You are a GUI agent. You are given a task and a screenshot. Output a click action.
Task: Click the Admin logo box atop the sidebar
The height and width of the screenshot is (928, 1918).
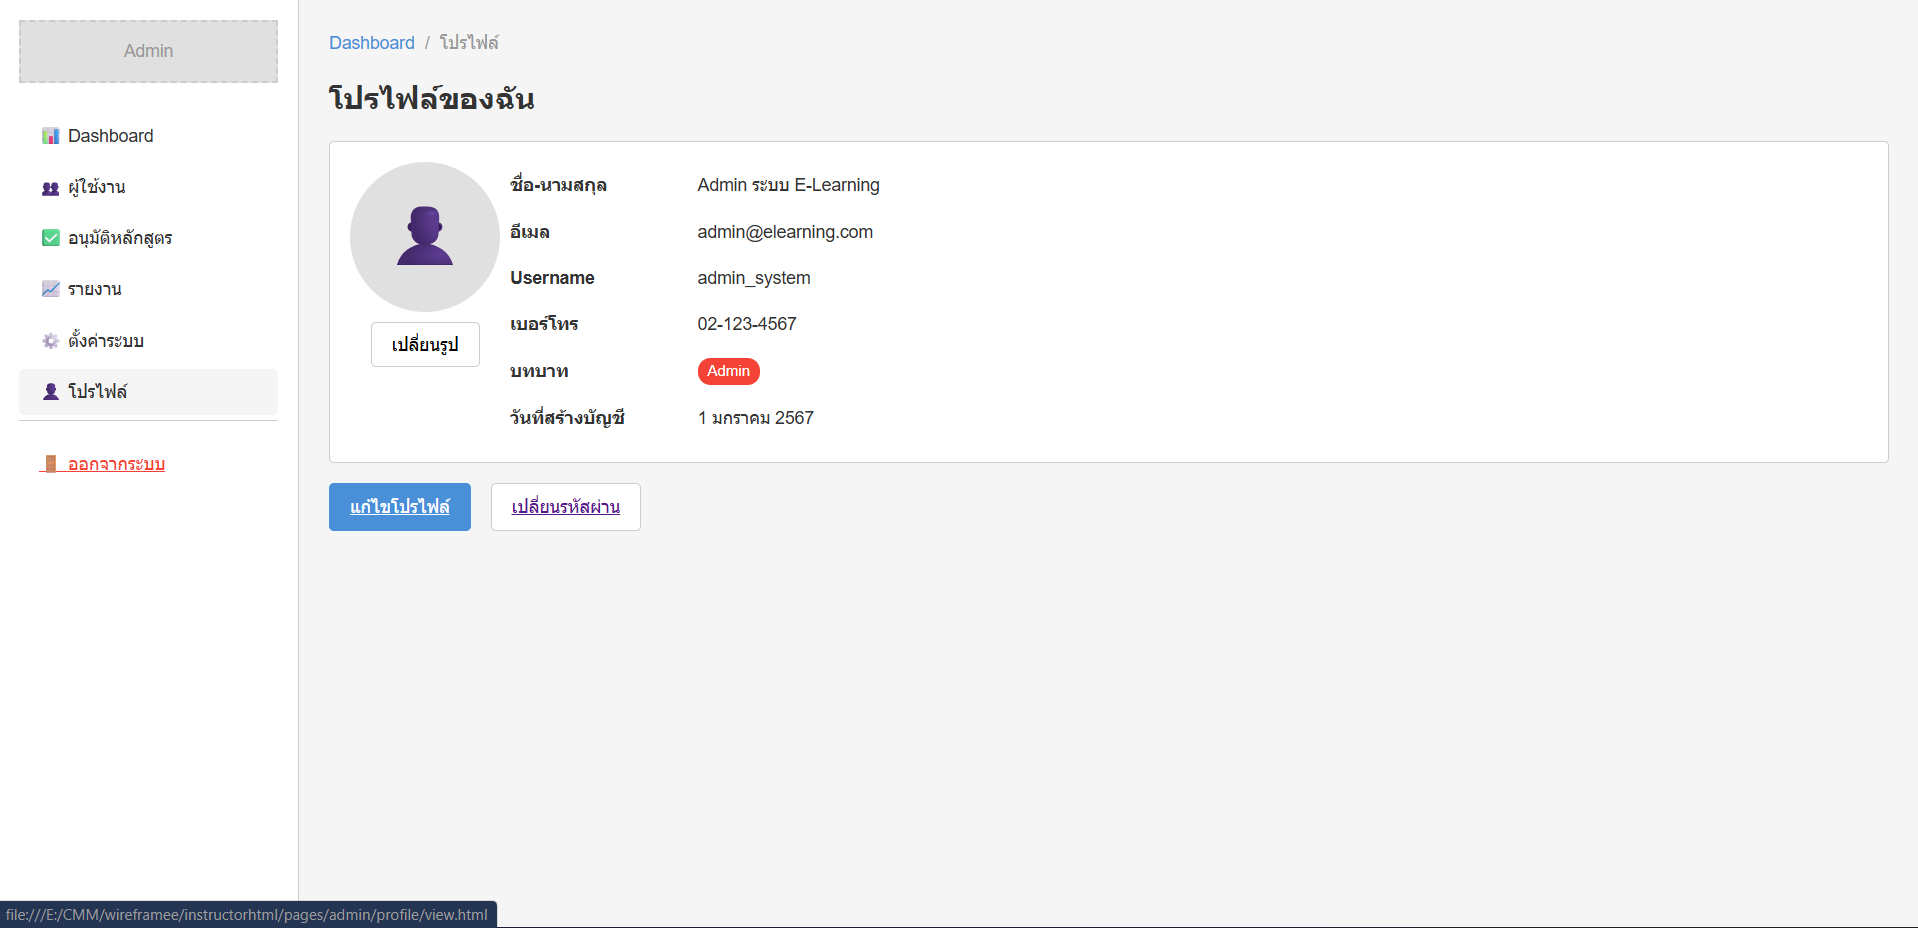[x=148, y=51]
